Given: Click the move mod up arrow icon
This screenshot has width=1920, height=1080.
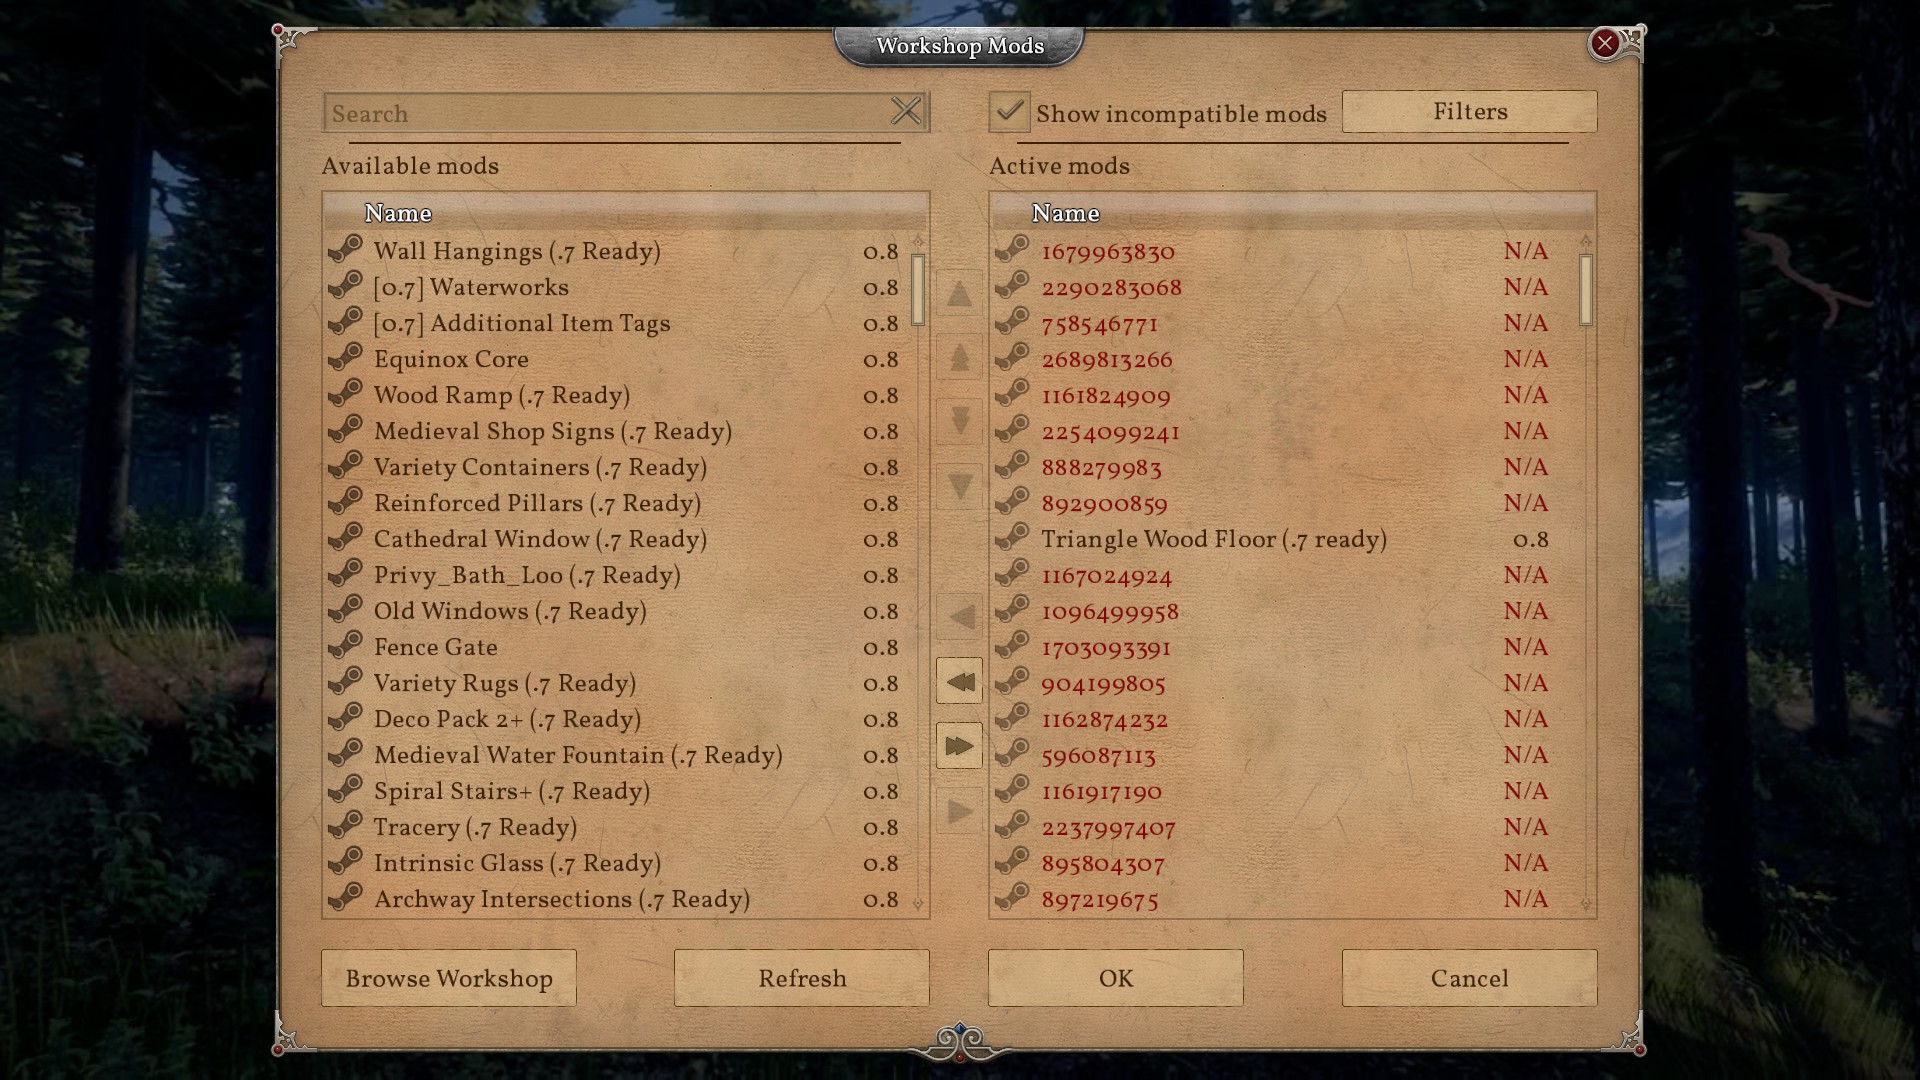Looking at the screenshot, I should point(960,295).
